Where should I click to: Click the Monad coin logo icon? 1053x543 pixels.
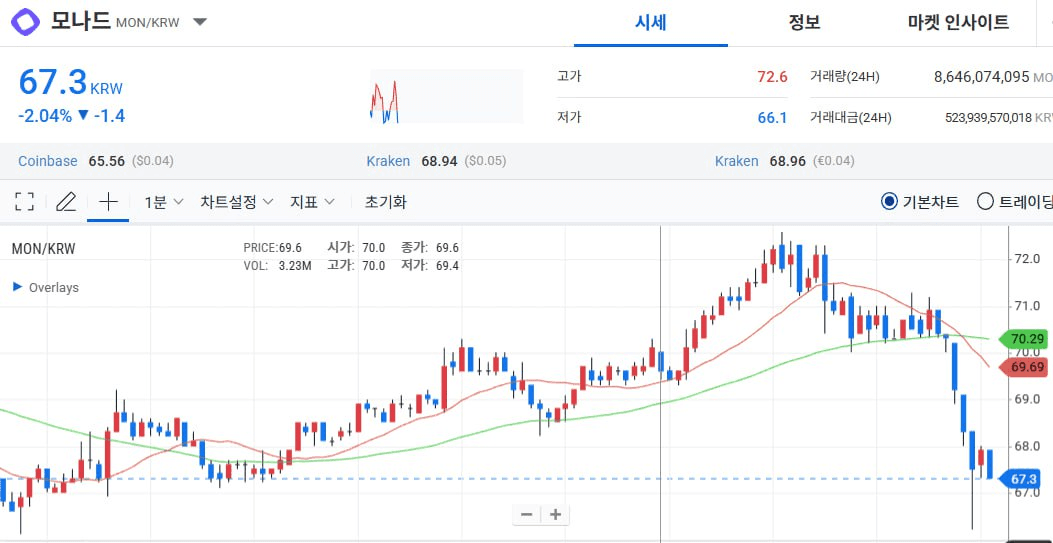[26, 21]
